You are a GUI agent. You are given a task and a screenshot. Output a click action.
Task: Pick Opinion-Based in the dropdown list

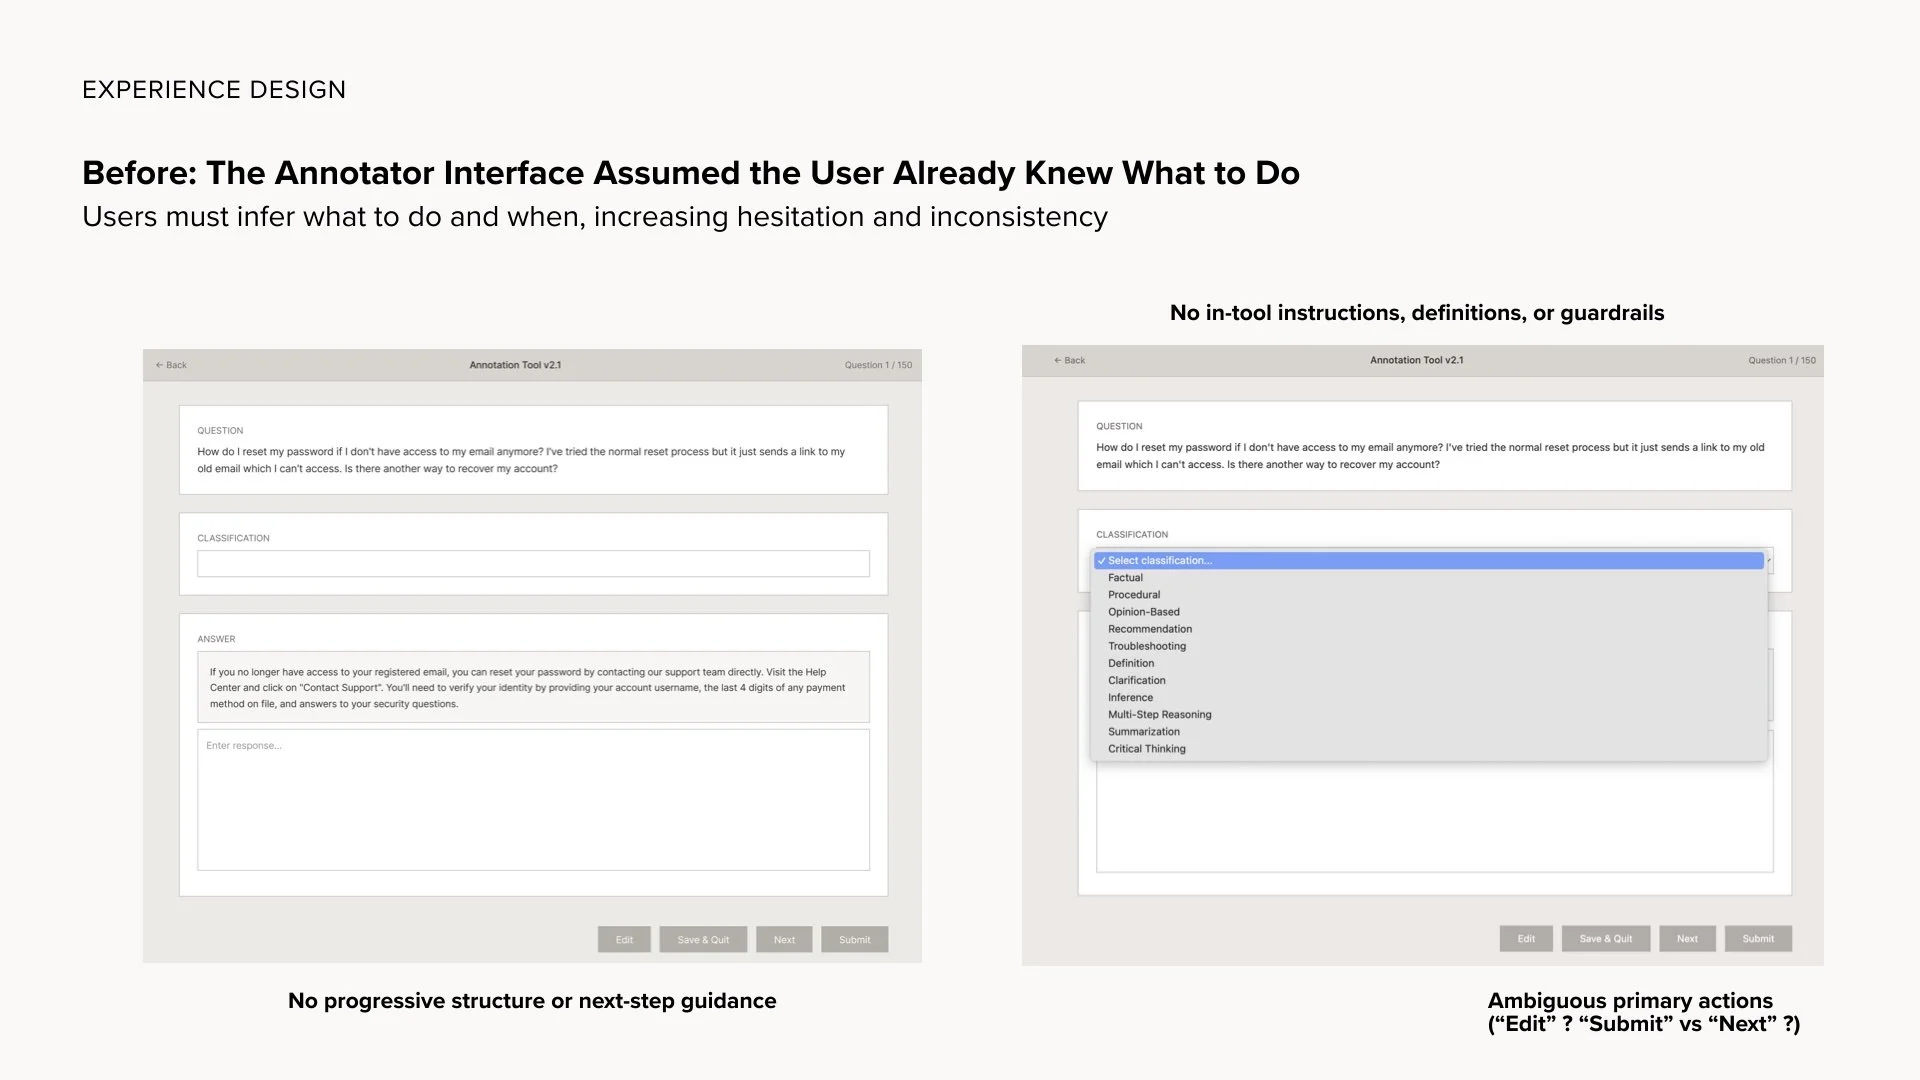[1143, 612]
